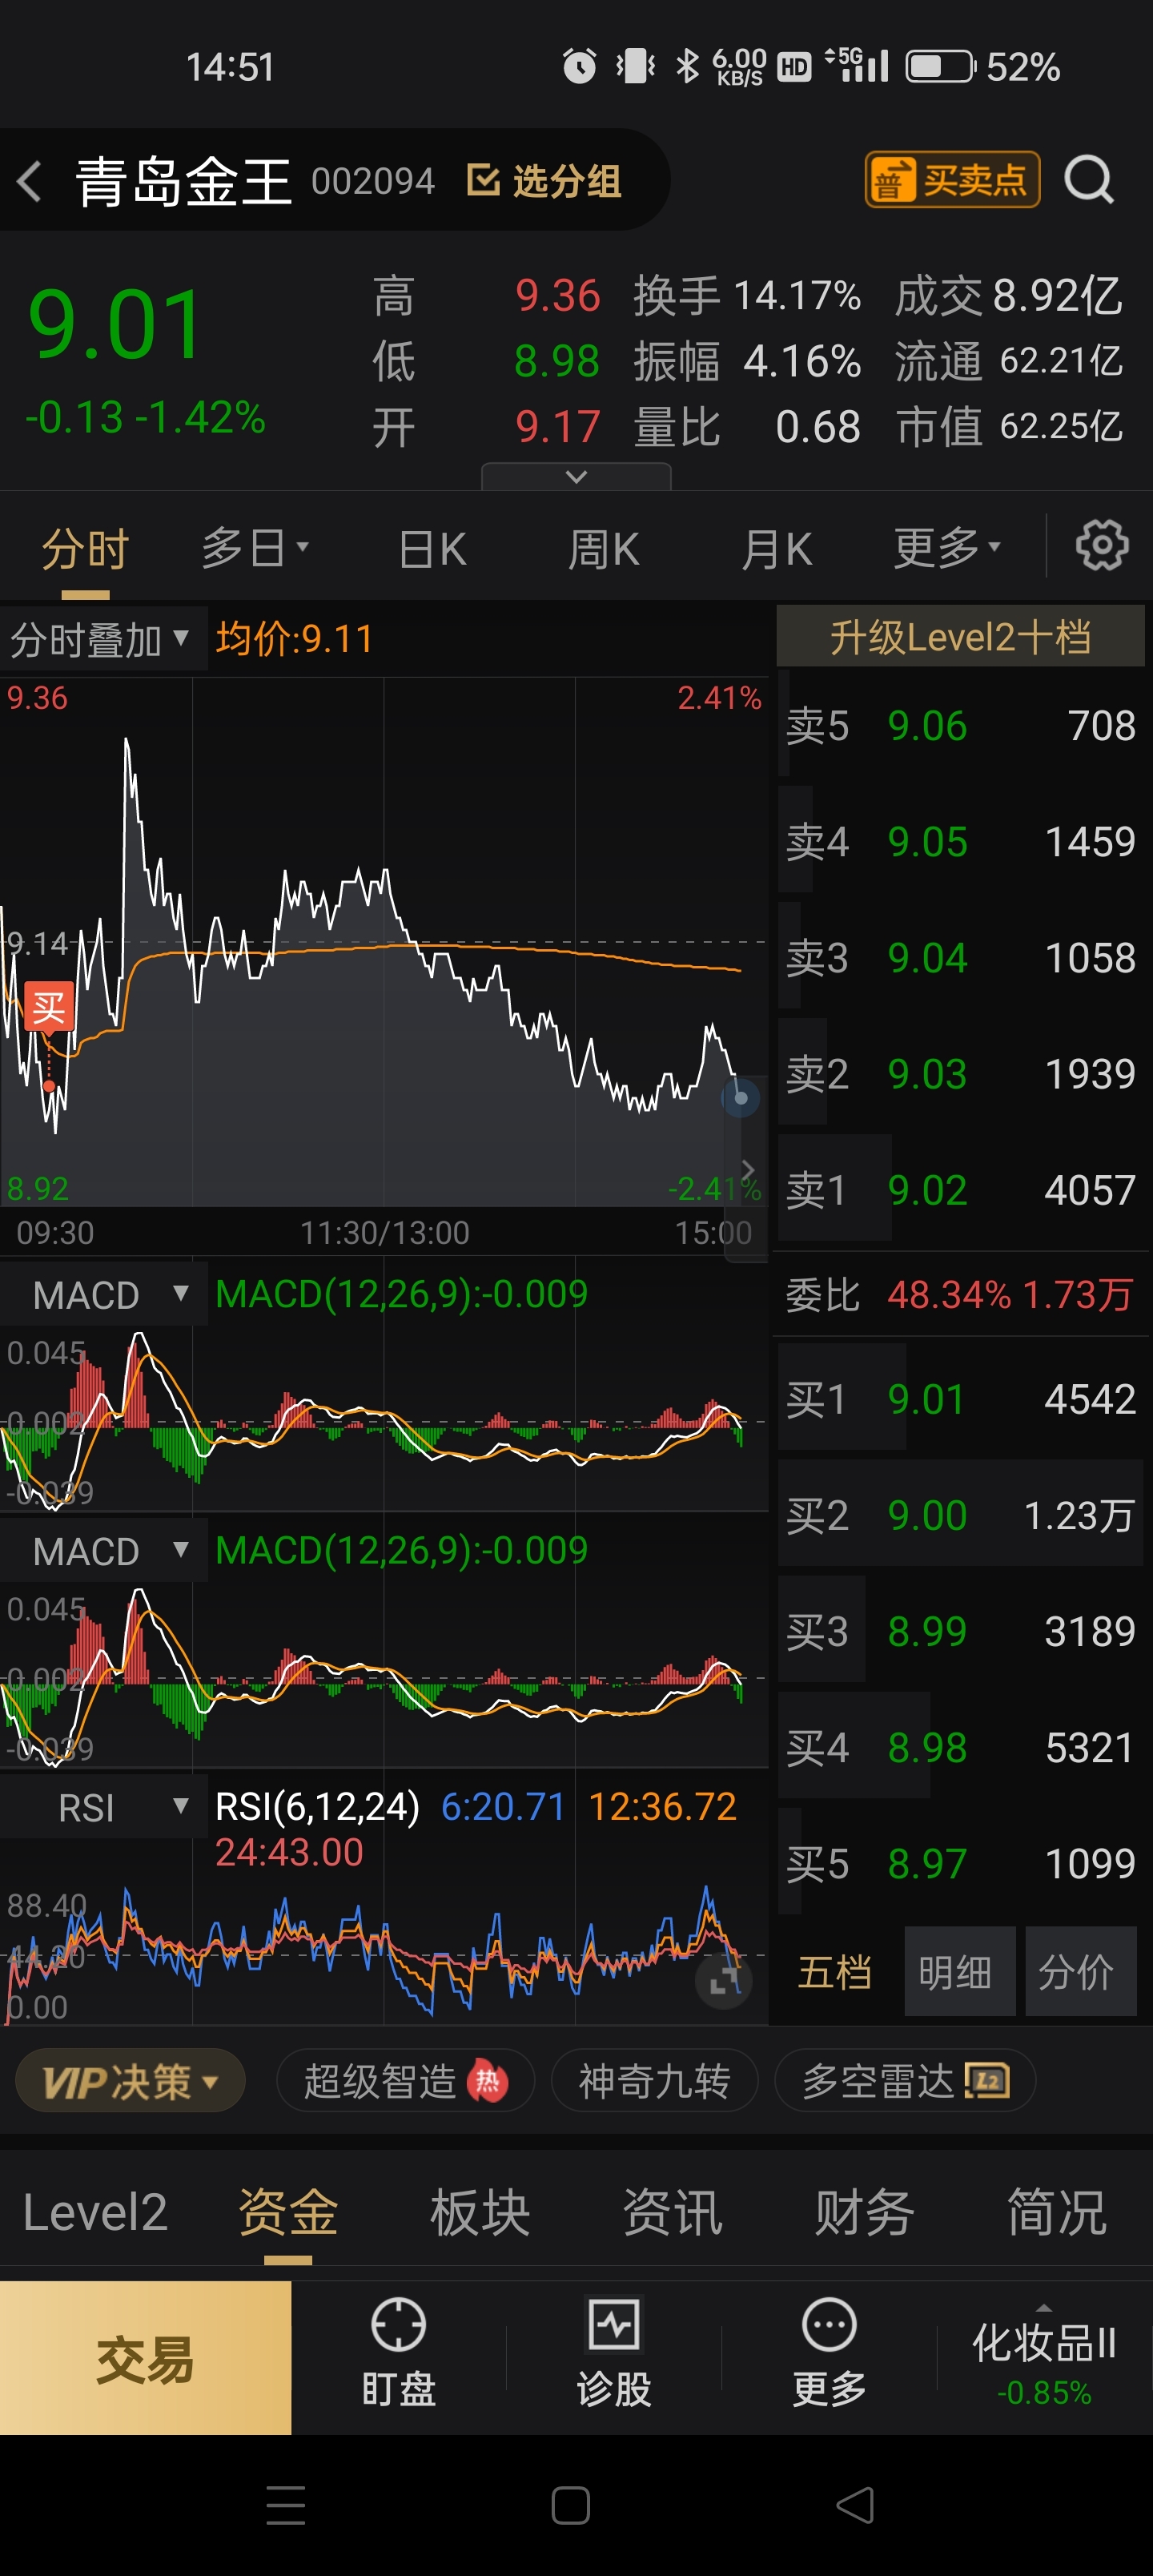Switch to the 资讯 news tab
The width and height of the screenshot is (1153, 2576).
pyautogui.click(x=672, y=2212)
